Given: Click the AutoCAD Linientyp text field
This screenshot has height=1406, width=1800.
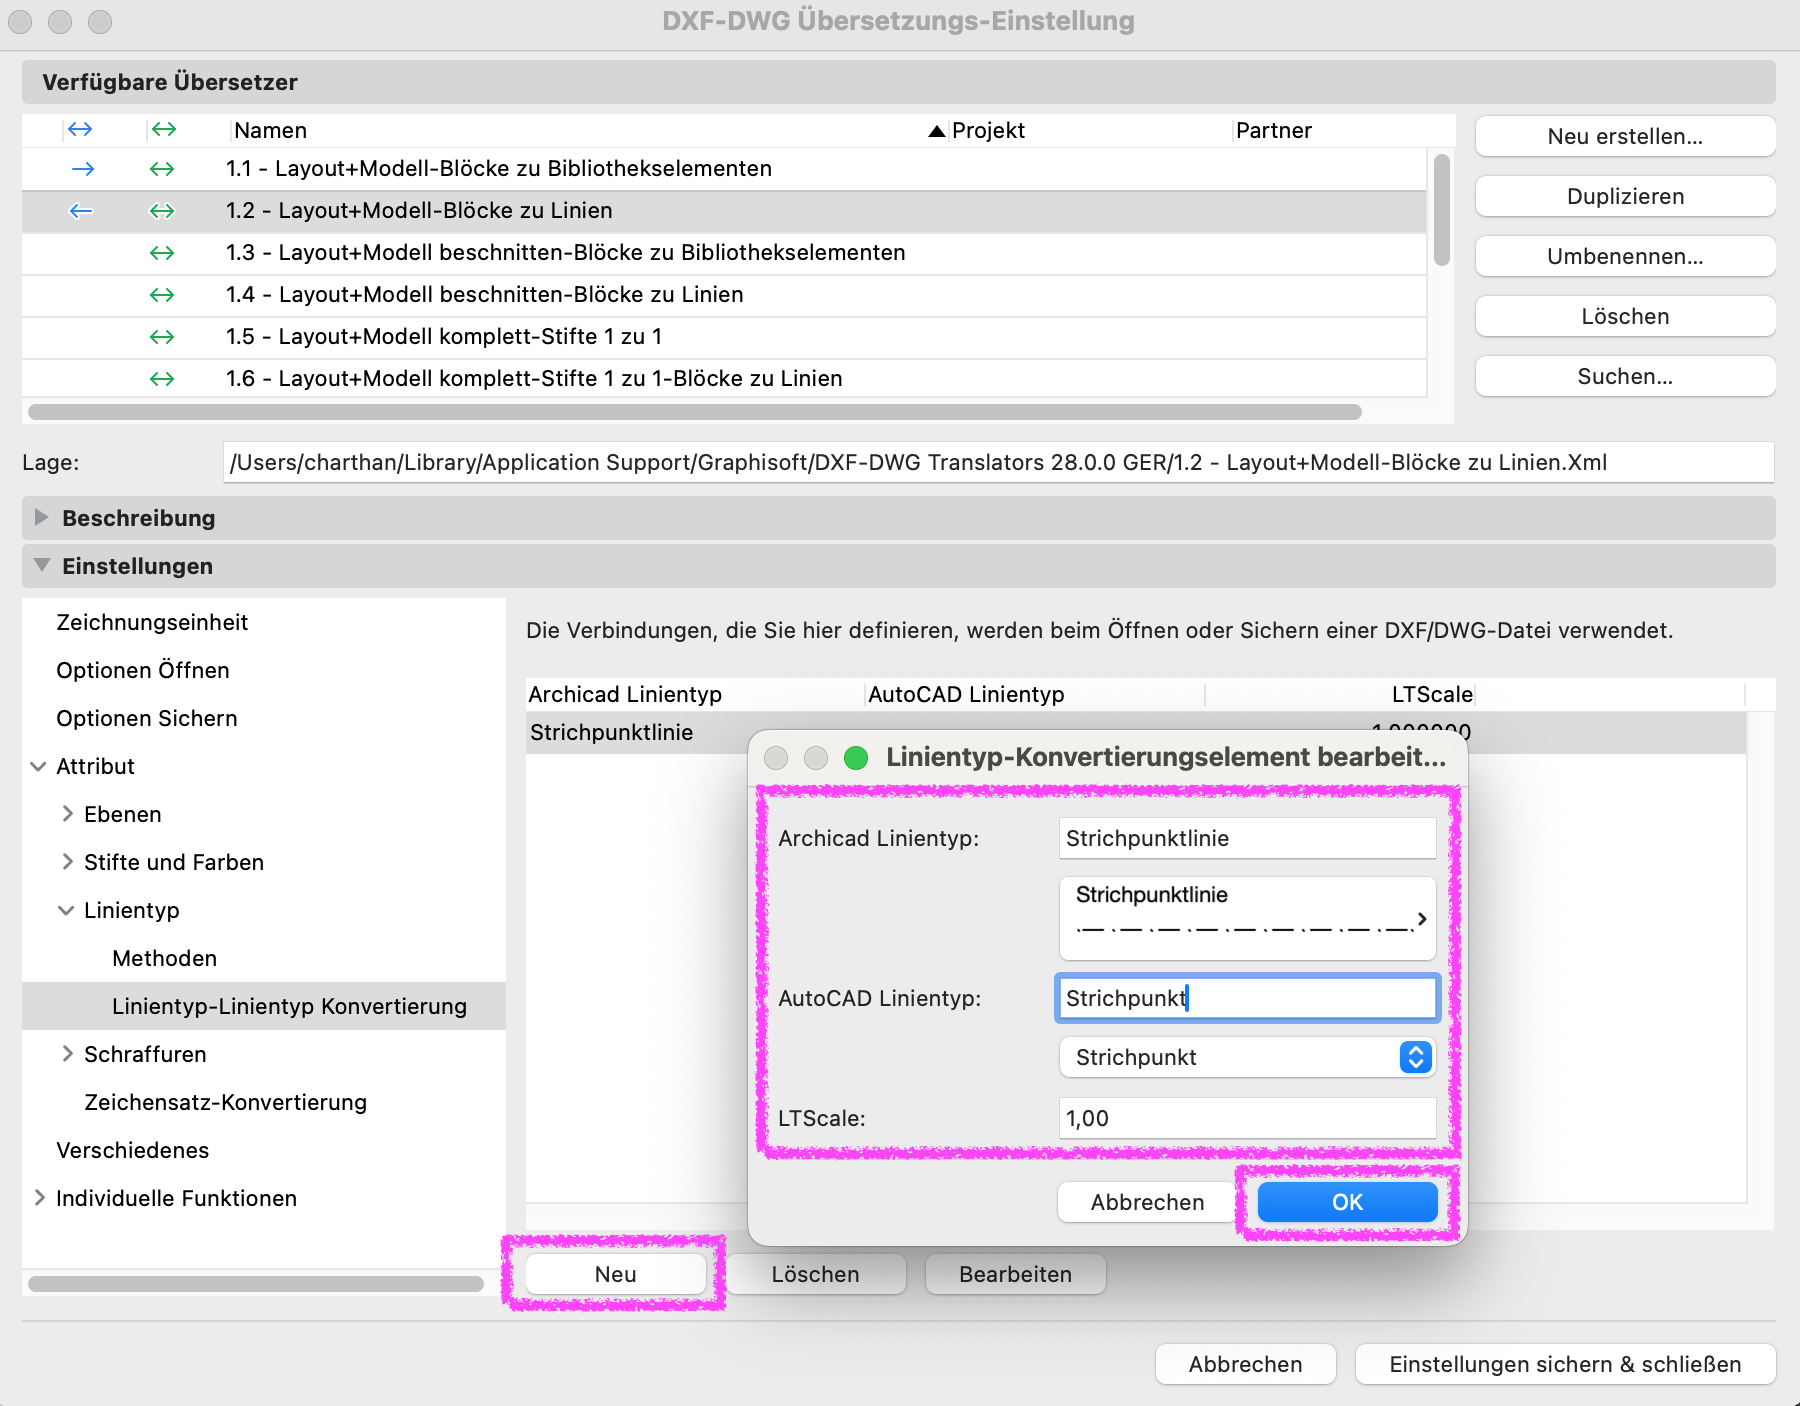Looking at the screenshot, I should click(1247, 998).
